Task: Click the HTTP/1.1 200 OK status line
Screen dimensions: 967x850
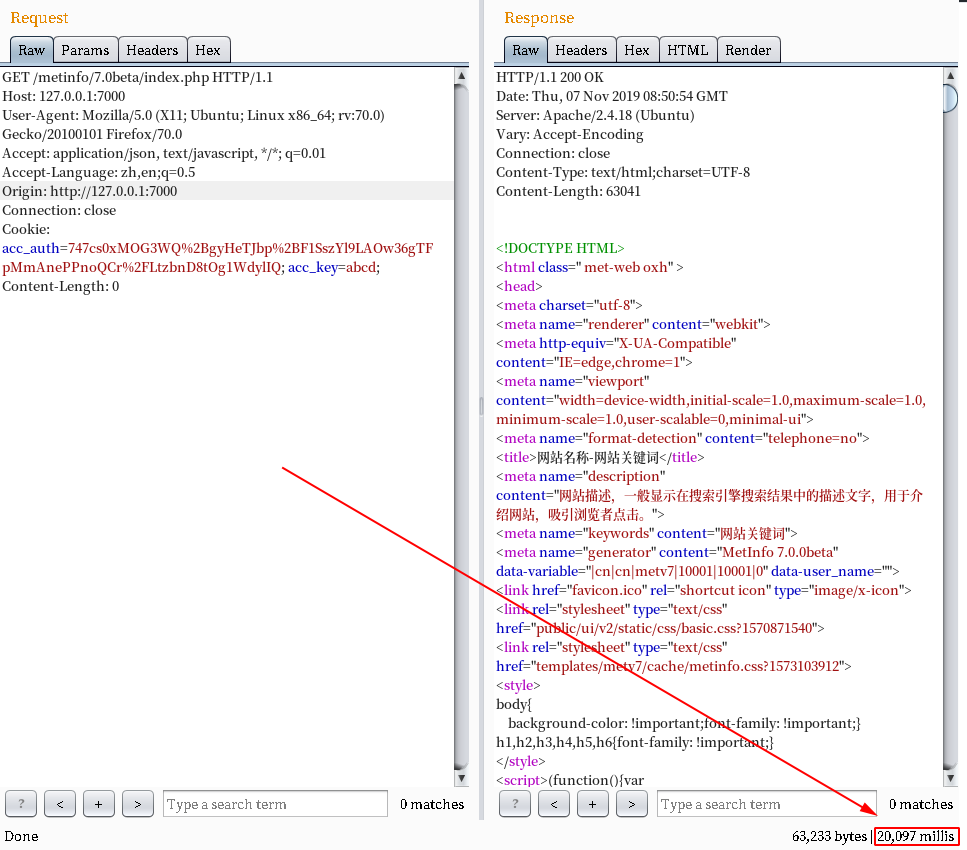Action: pos(549,77)
